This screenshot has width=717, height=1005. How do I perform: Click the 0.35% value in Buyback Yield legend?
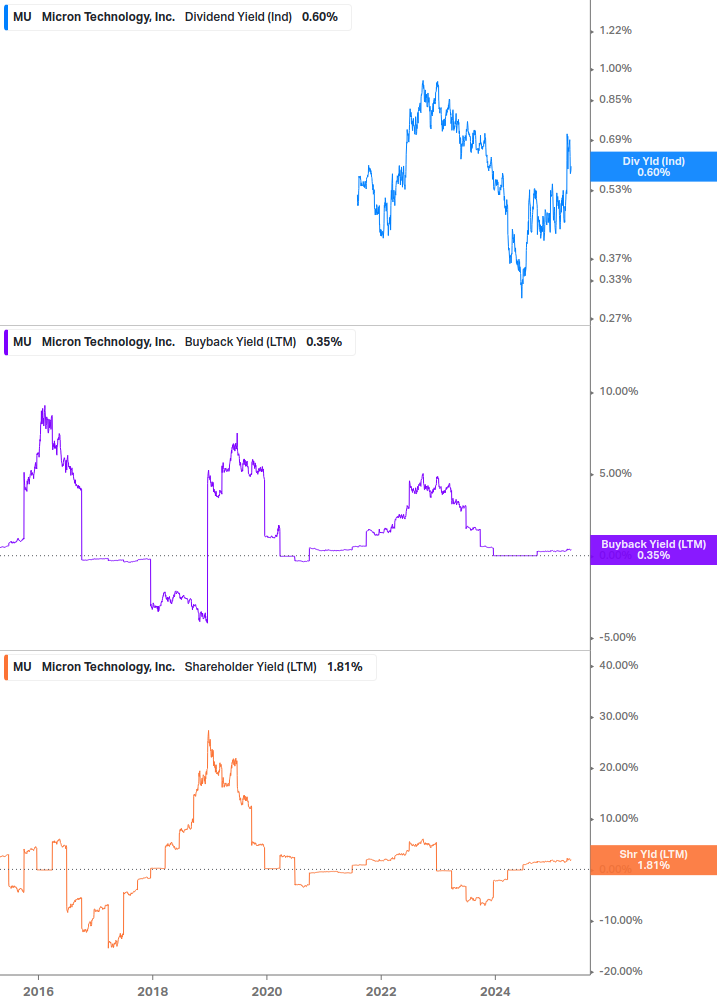click(324, 342)
